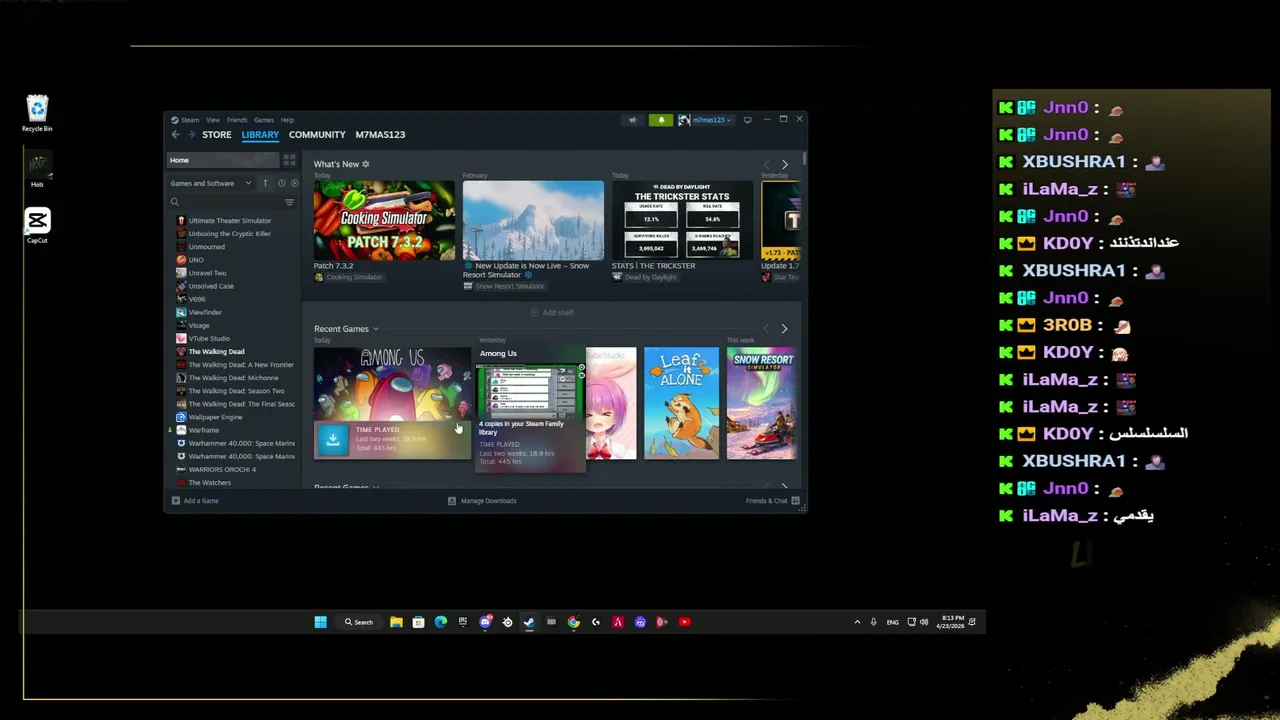Go back with the Steam back arrow
This screenshot has width=1280, height=720.
click(175, 135)
